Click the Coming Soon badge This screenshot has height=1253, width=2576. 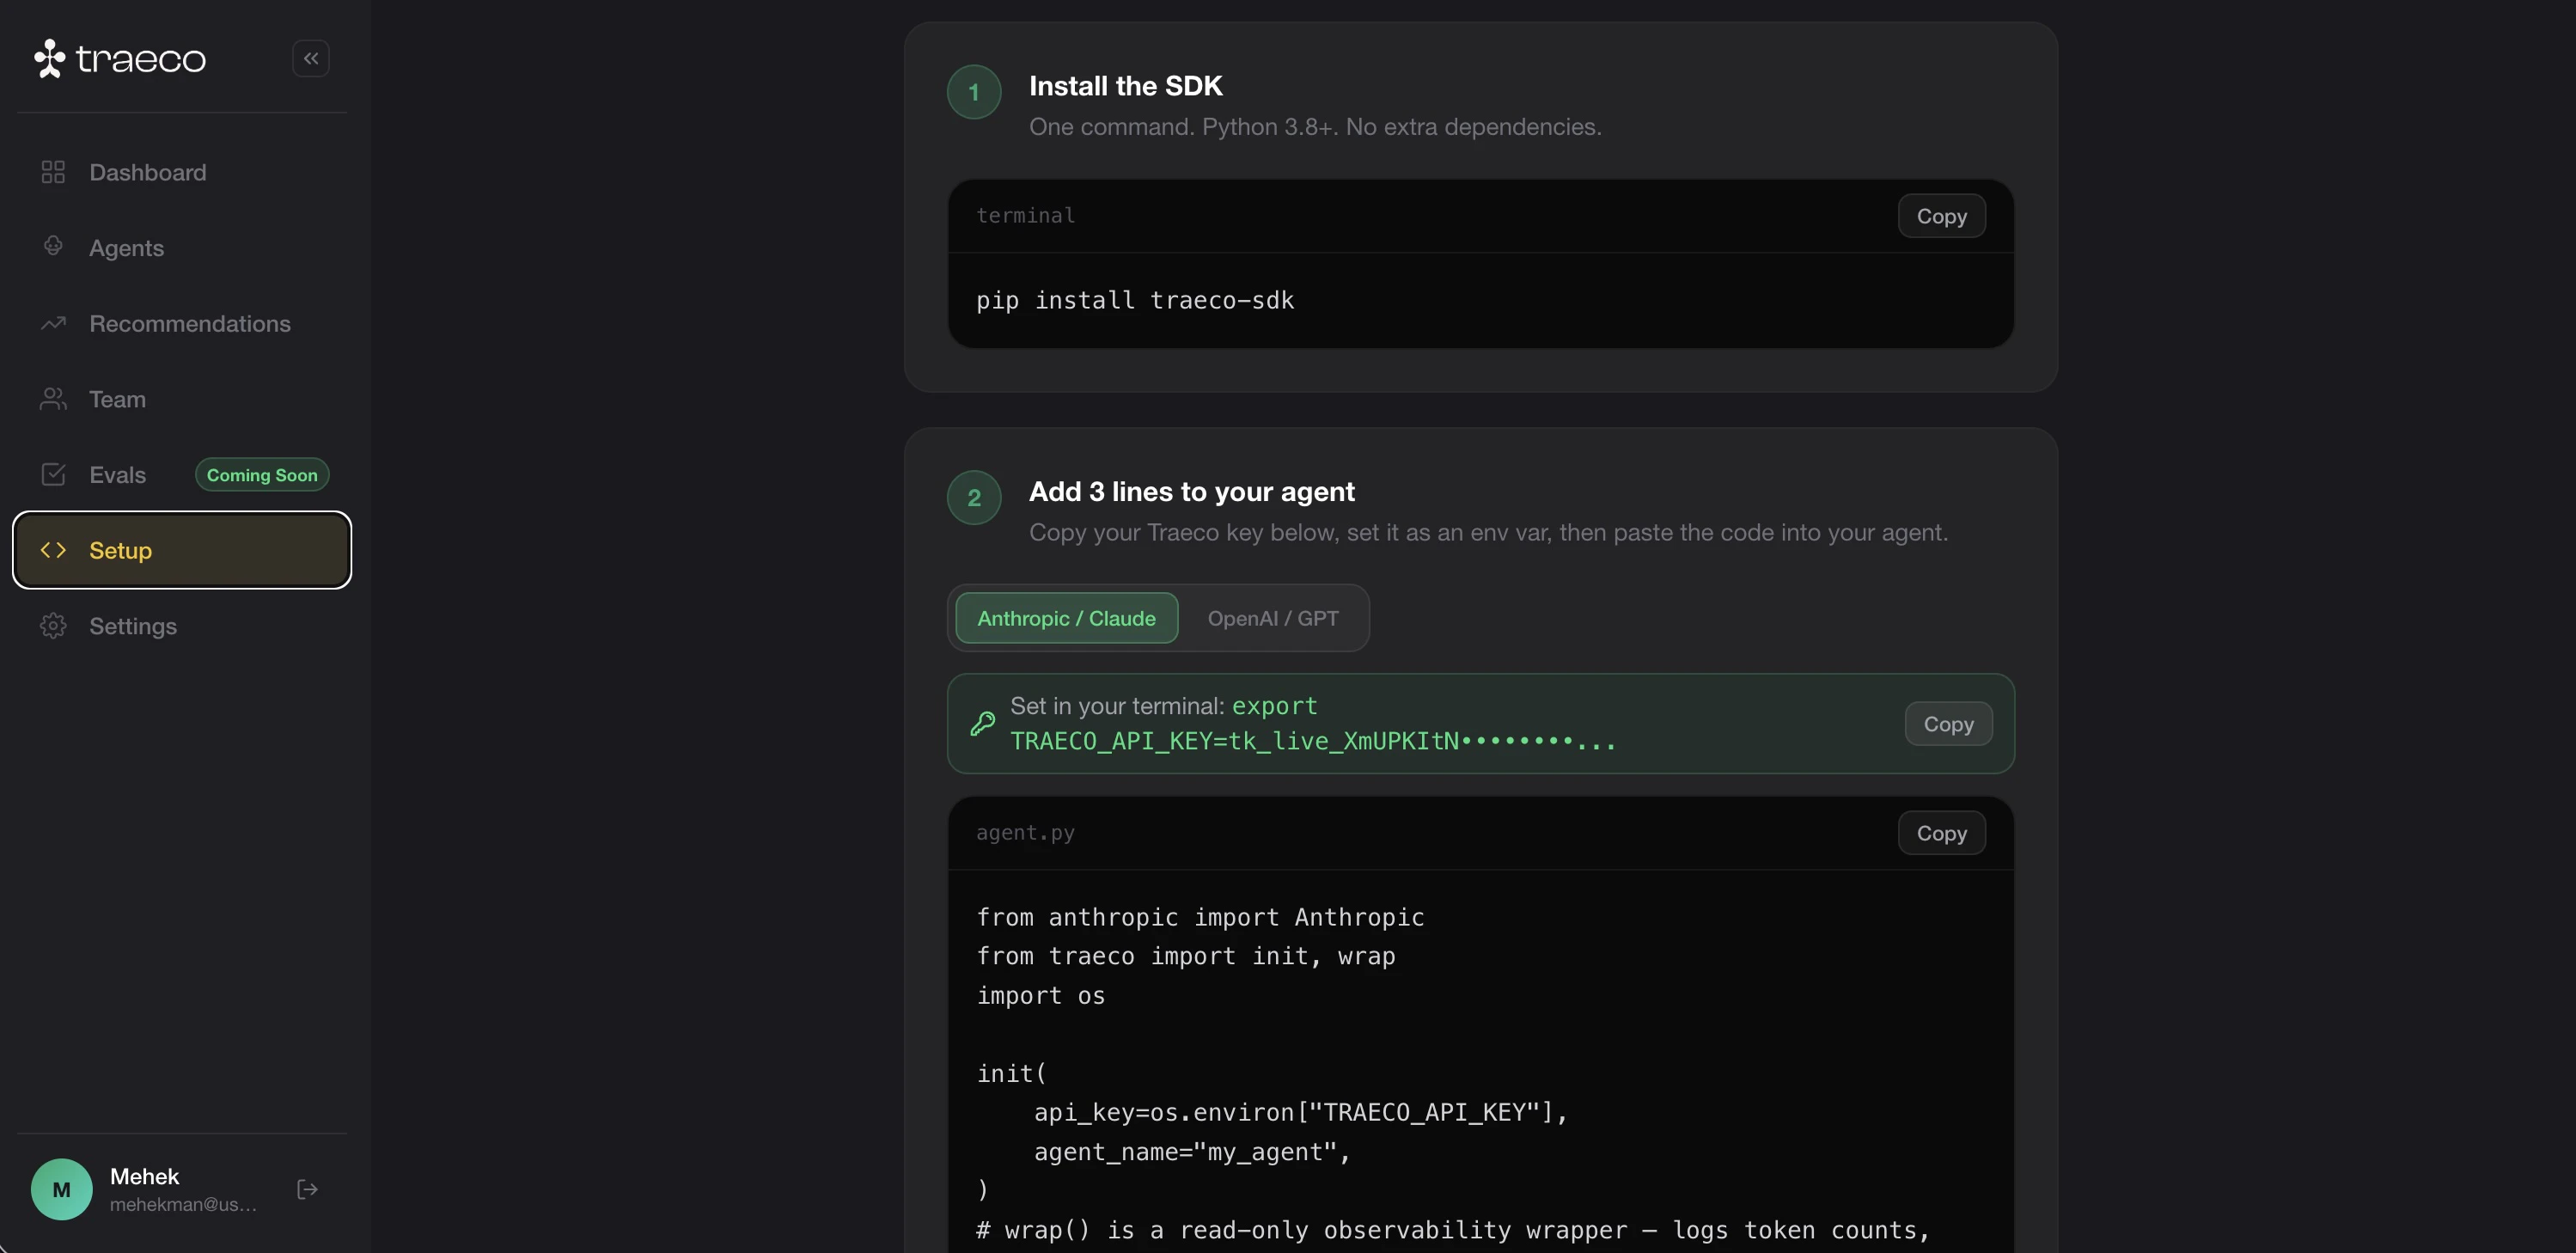[x=262, y=475]
